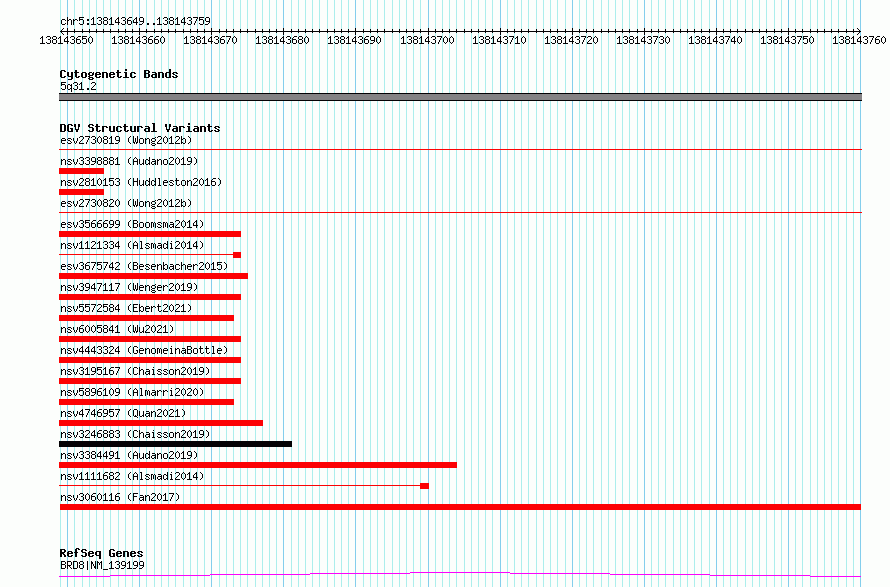
Task: Open variant nsv4443324 (GenomeinaBottle) label
Action: pyautogui.click(x=144, y=350)
